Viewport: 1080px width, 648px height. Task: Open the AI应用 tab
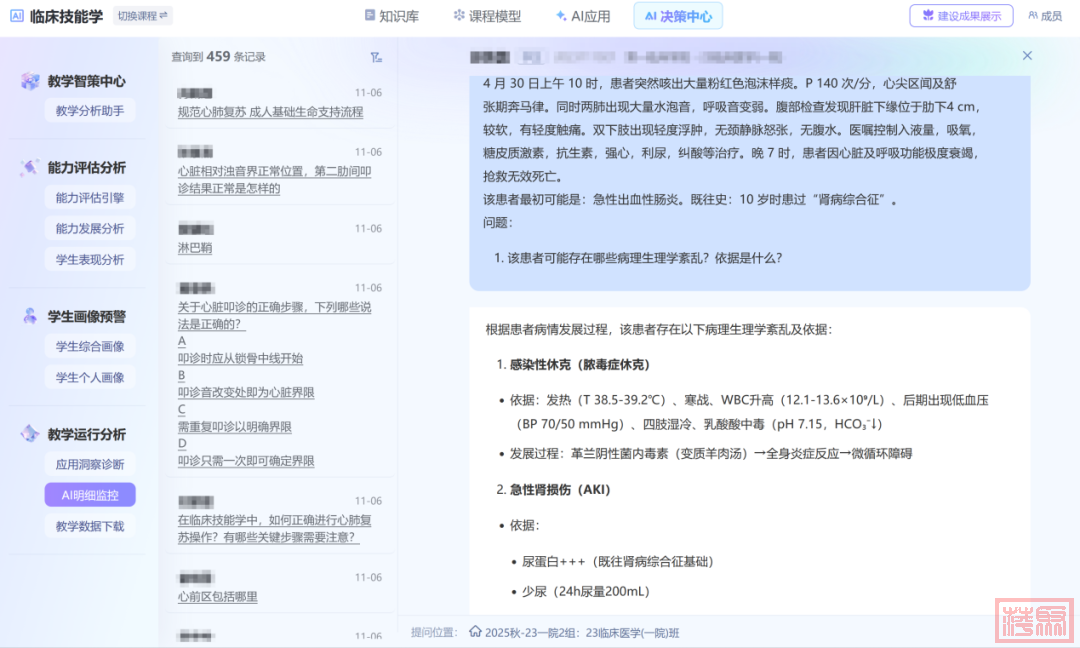tap(583, 16)
